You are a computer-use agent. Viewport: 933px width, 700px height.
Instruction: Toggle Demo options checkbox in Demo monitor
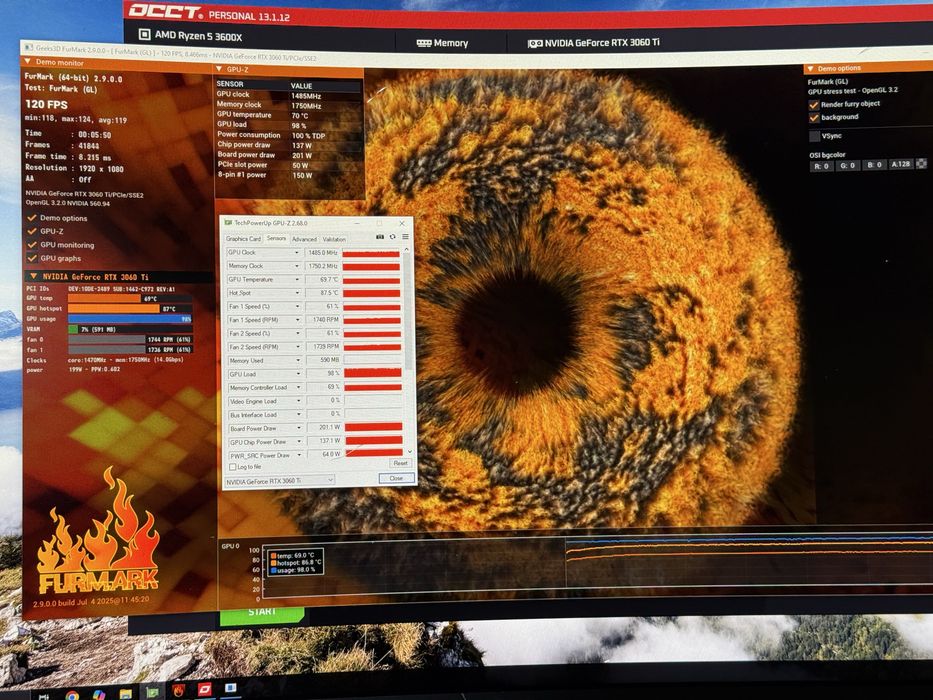tap(32, 218)
